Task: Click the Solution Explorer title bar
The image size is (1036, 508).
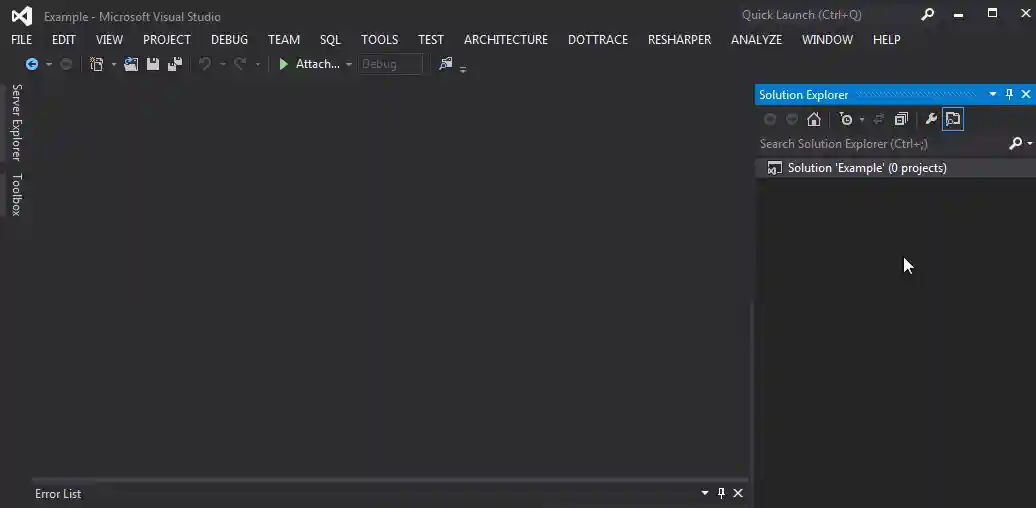Action: pyautogui.click(x=895, y=94)
